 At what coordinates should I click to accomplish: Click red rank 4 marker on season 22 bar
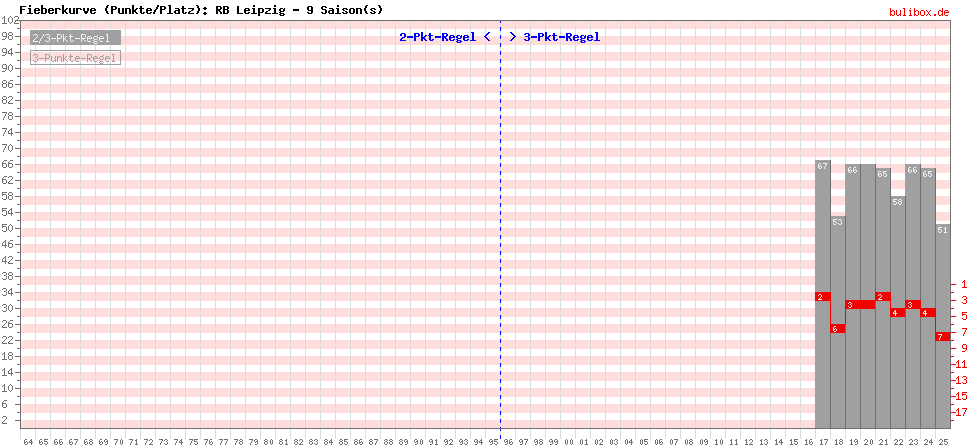[x=897, y=313]
